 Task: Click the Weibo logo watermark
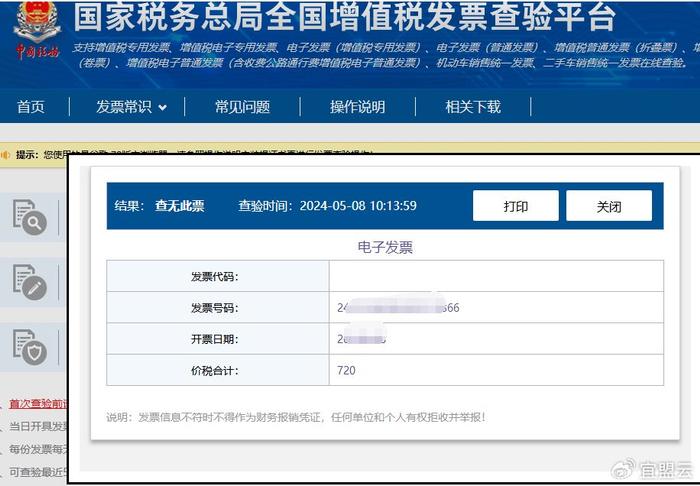click(x=623, y=468)
